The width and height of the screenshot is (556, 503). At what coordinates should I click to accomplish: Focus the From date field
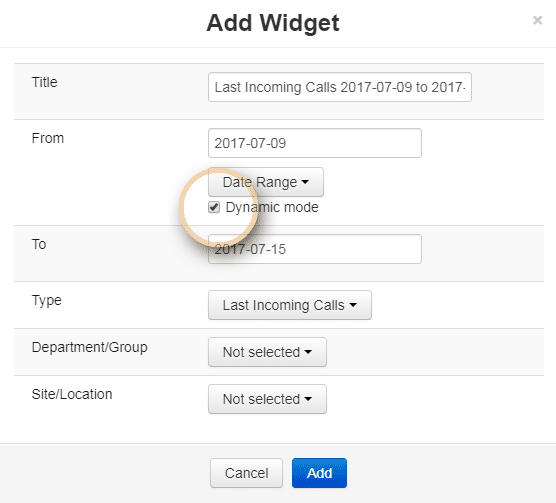tap(315, 143)
